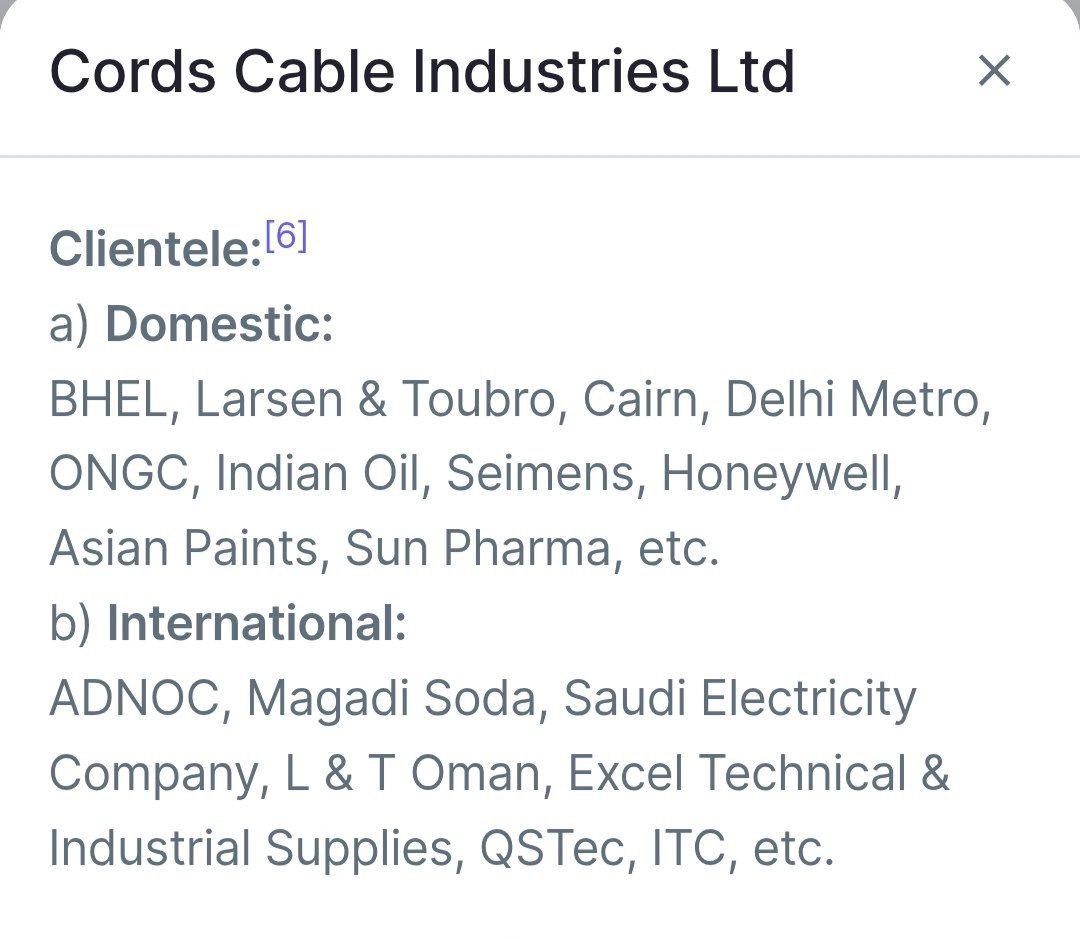Open the [6] citation reference link

pos(285,237)
